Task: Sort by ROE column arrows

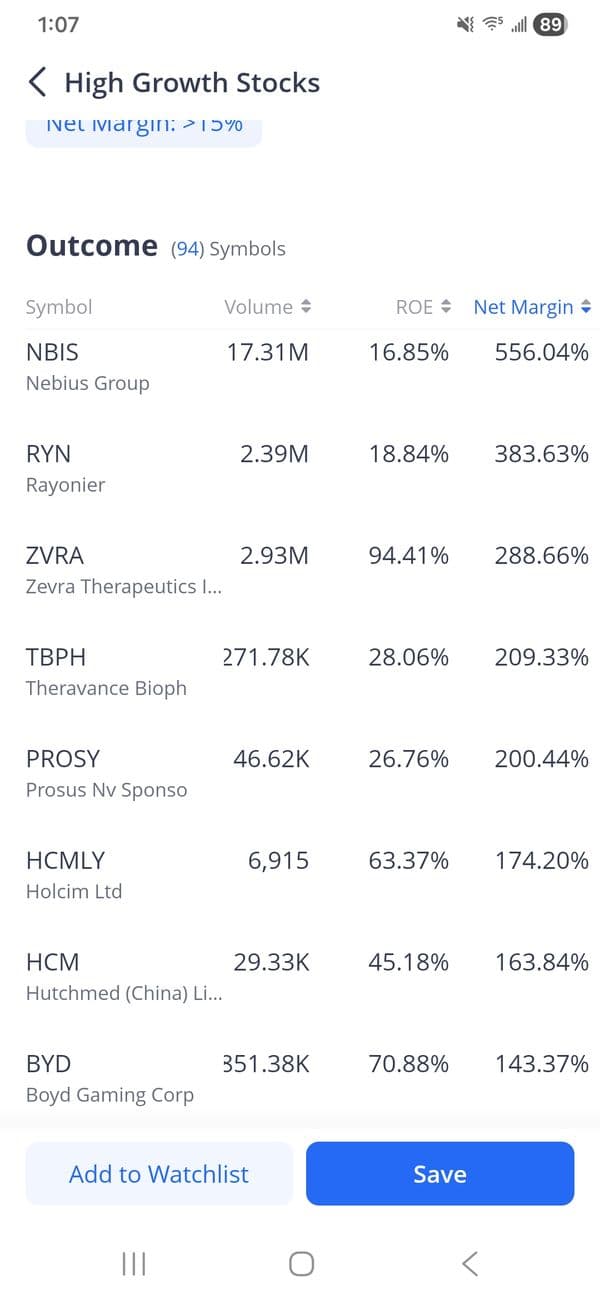Action: pos(446,307)
